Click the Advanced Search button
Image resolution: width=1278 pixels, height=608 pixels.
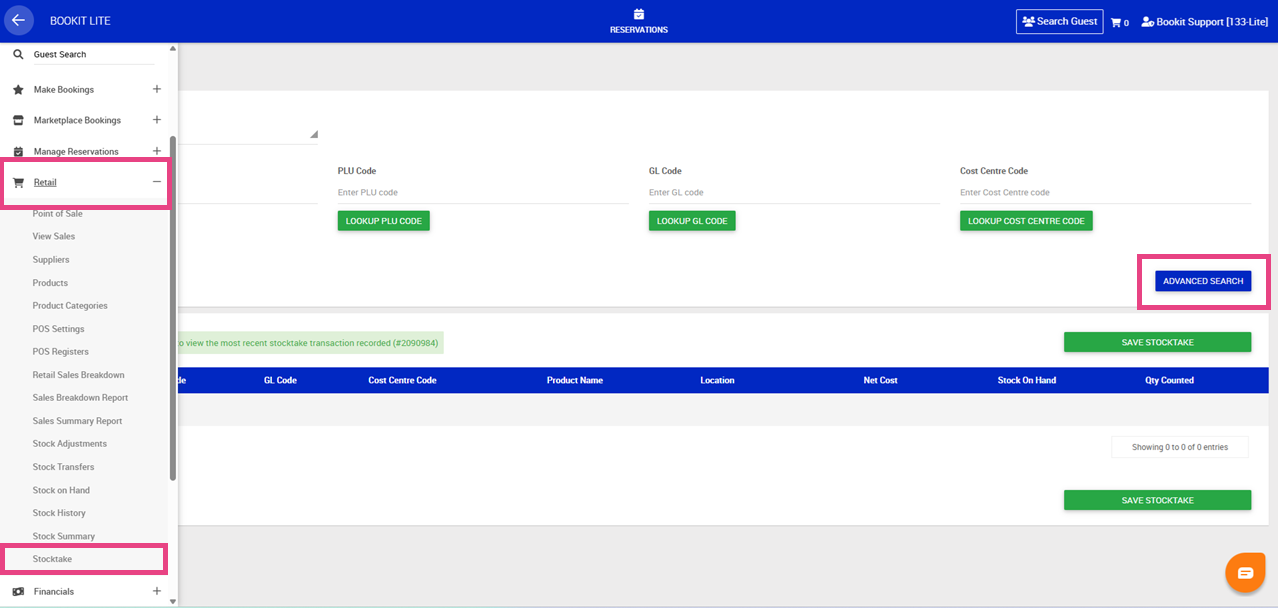pos(1203,281)
